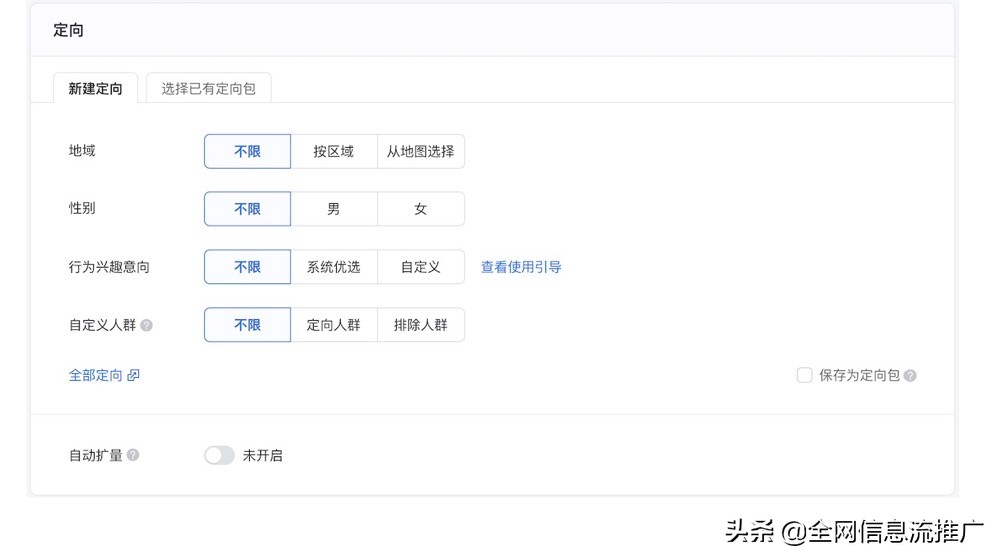Click the 行为兴趣意向 field label
Screen dimensions: 1000x560
tap(109, 267)
